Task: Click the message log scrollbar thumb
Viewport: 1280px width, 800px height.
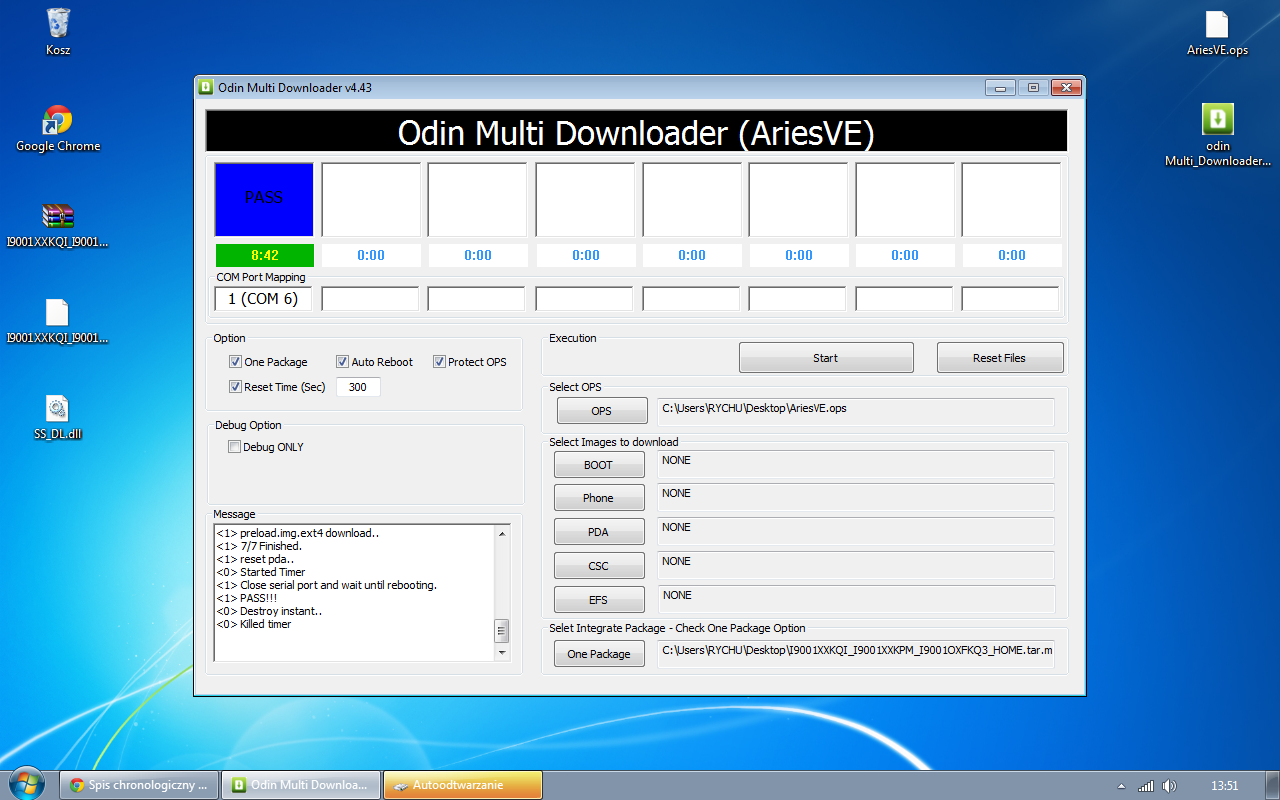Action: (x=502, y=630)
